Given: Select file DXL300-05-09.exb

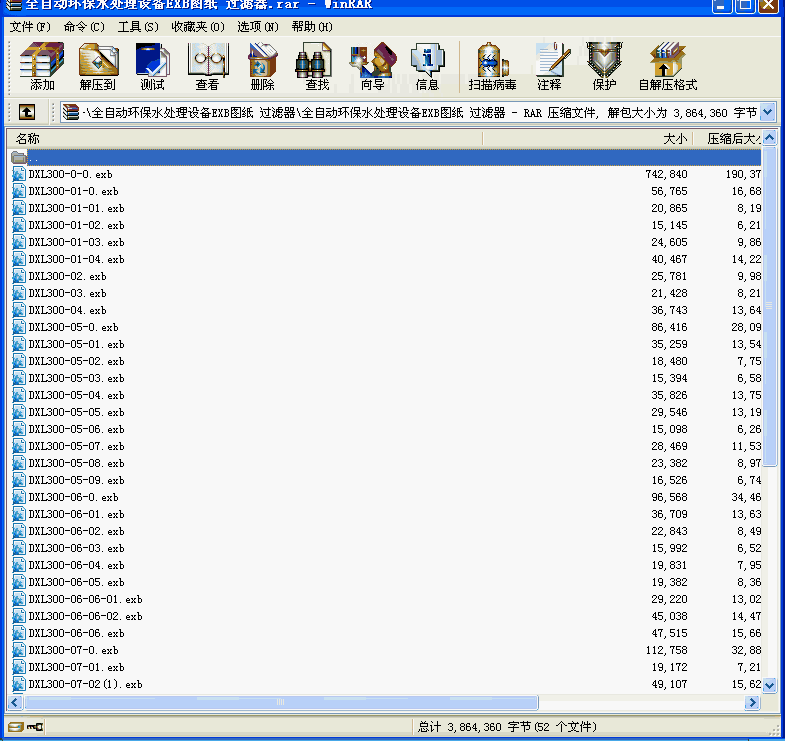Looking at the screenshot, I should tap(76, 480).
